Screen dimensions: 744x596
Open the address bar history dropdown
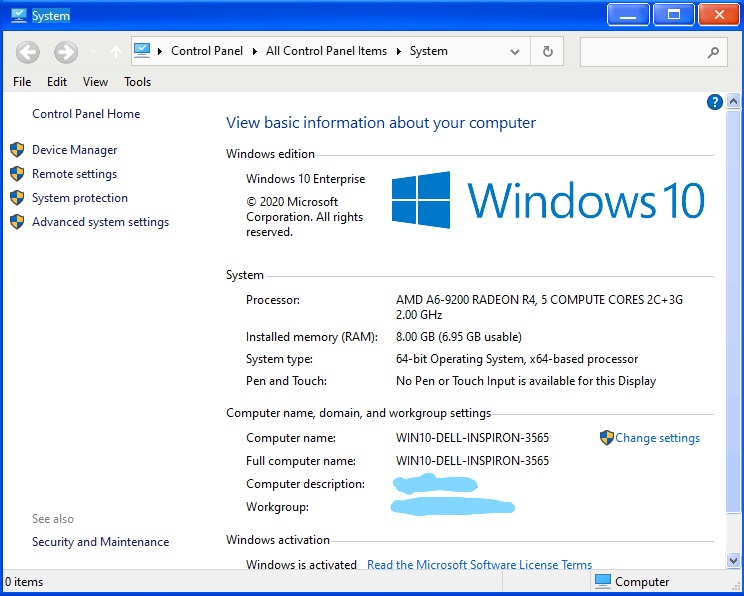515,52
